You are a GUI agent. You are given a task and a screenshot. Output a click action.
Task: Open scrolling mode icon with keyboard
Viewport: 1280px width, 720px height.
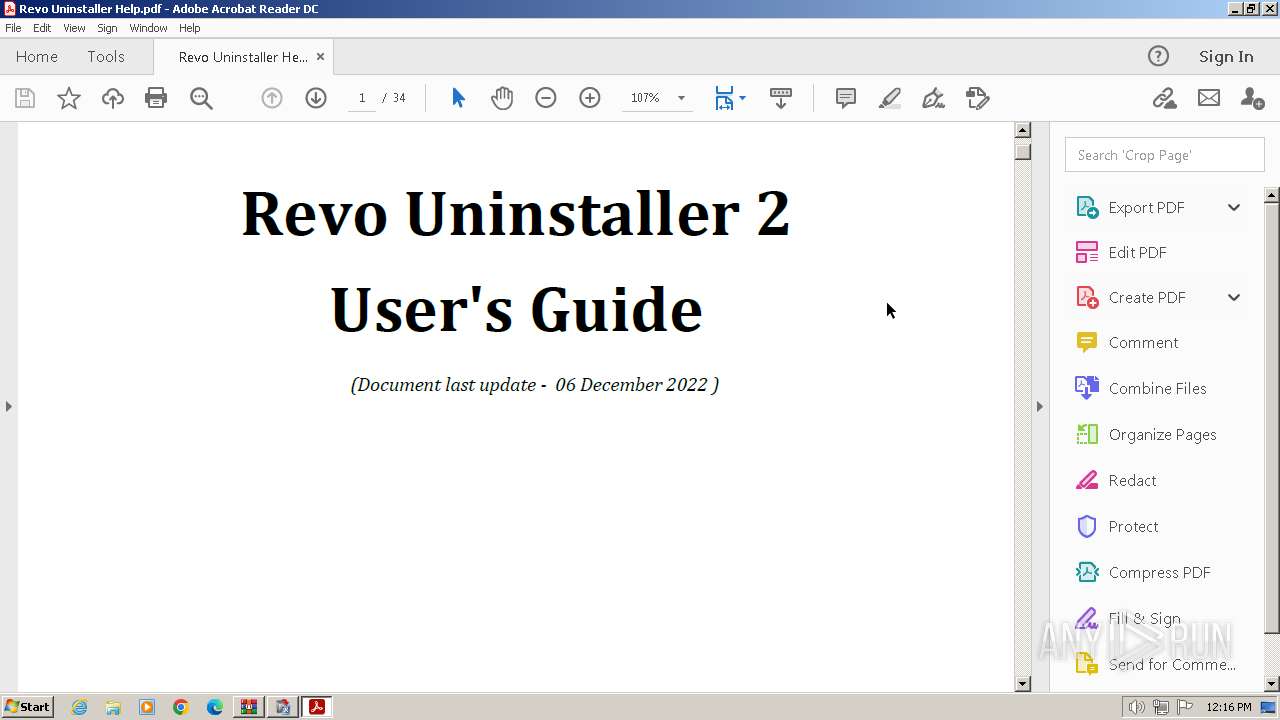pos(781,98)
